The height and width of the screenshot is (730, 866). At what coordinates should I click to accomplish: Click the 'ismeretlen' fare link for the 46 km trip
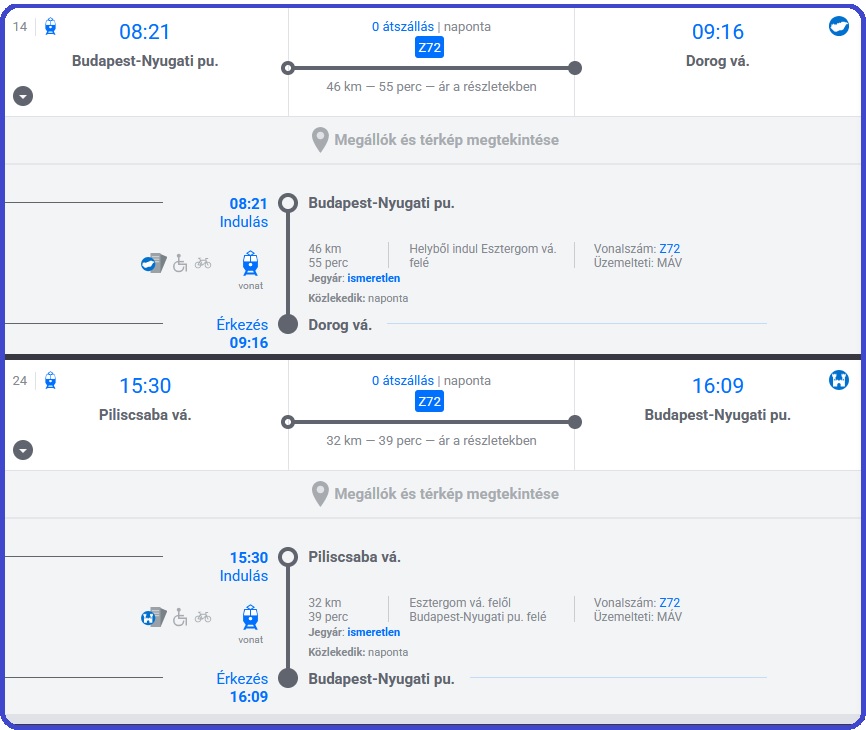pos(373,278)
